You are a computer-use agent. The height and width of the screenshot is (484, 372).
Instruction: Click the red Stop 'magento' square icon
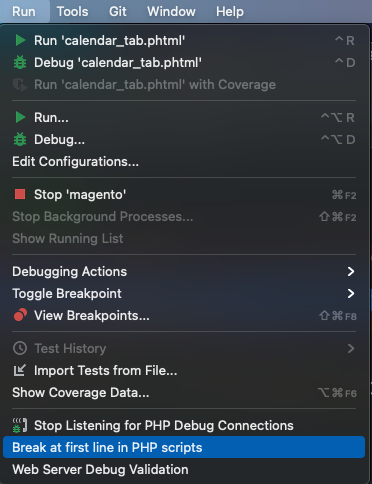(20, 194)
